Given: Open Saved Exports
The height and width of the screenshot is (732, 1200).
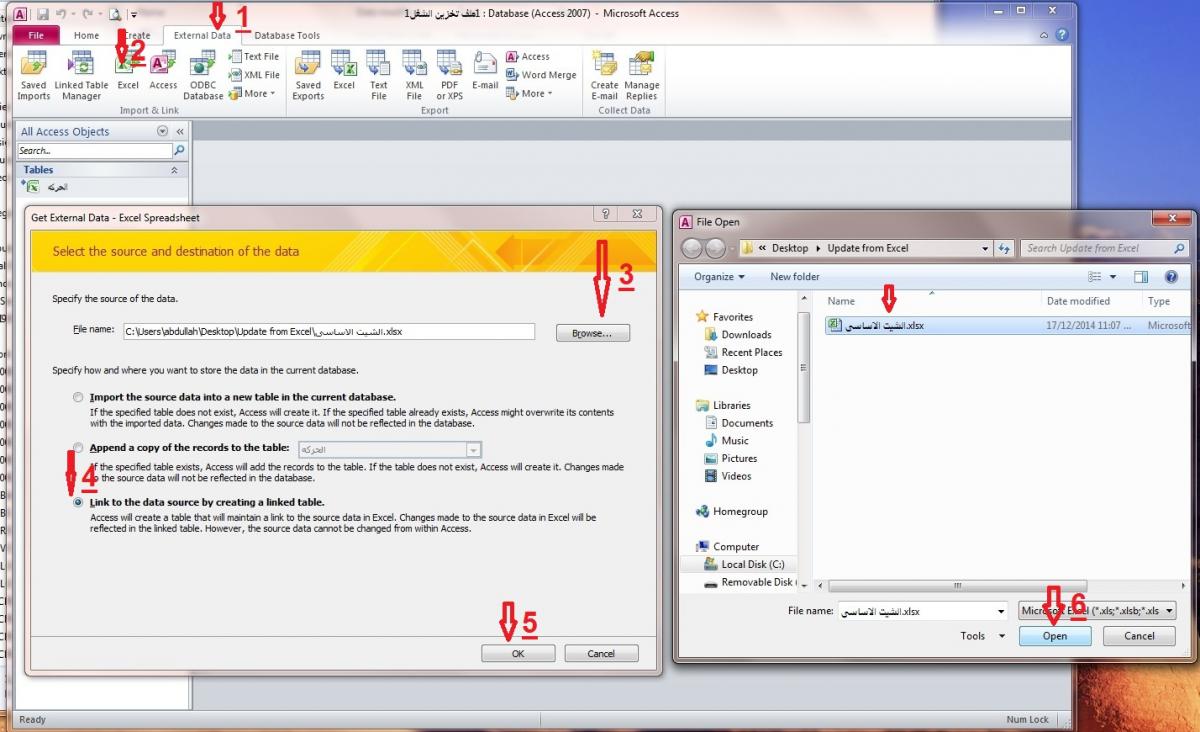Looking at the screenshot, I should point(308,76).
